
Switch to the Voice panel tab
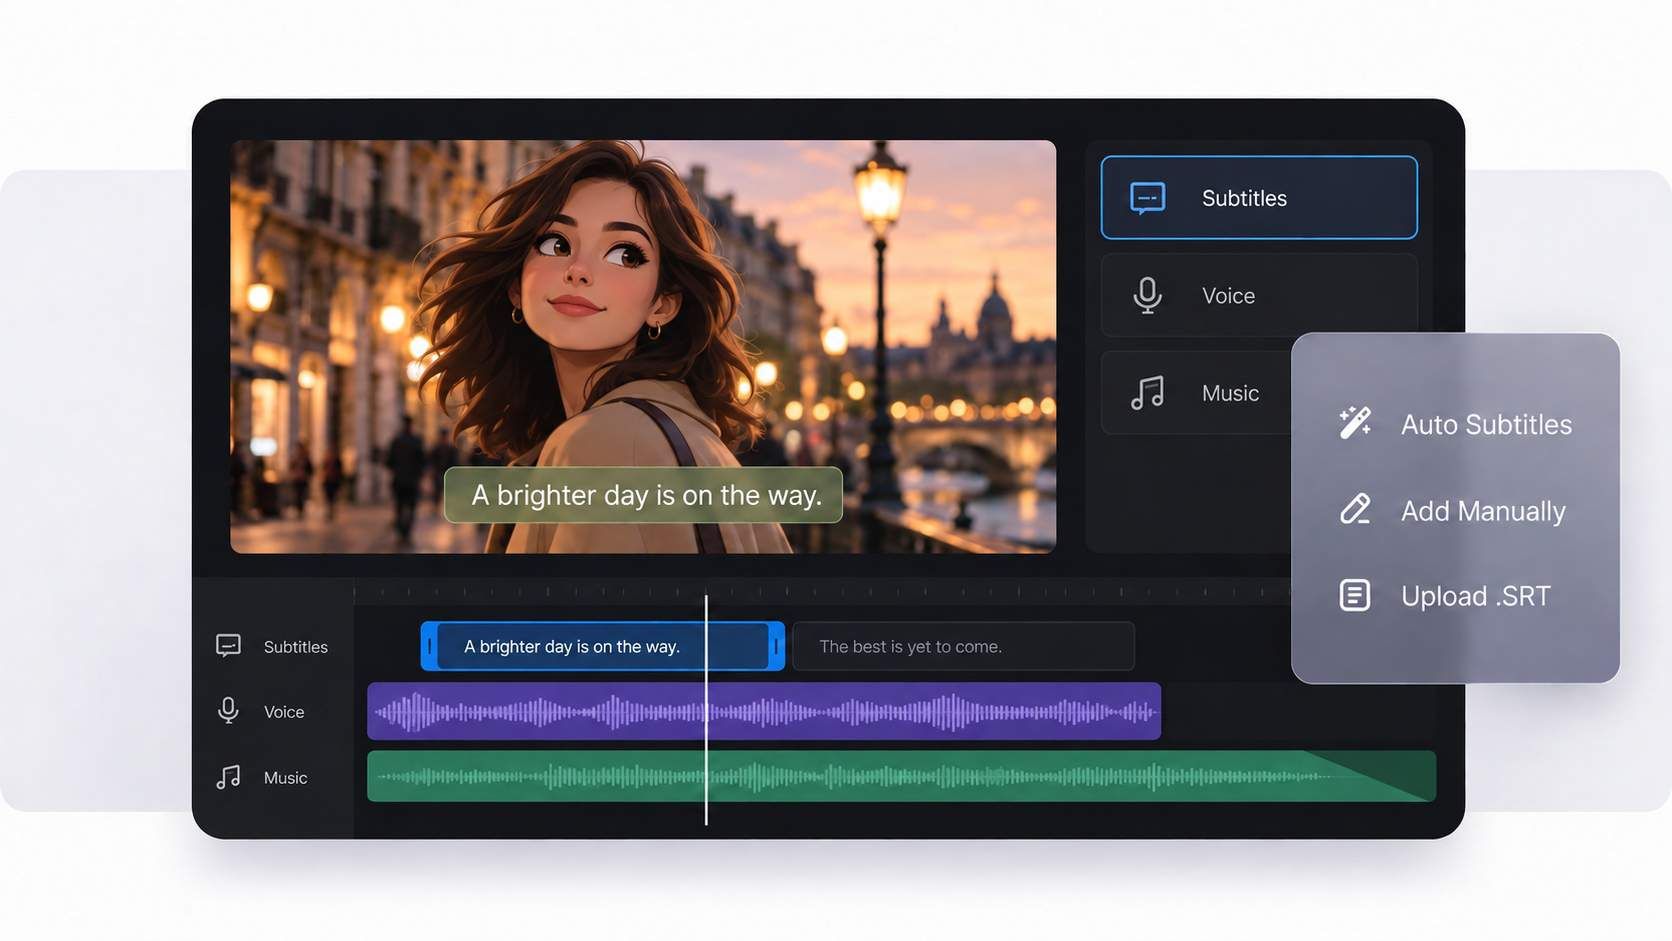[1259, 295]
